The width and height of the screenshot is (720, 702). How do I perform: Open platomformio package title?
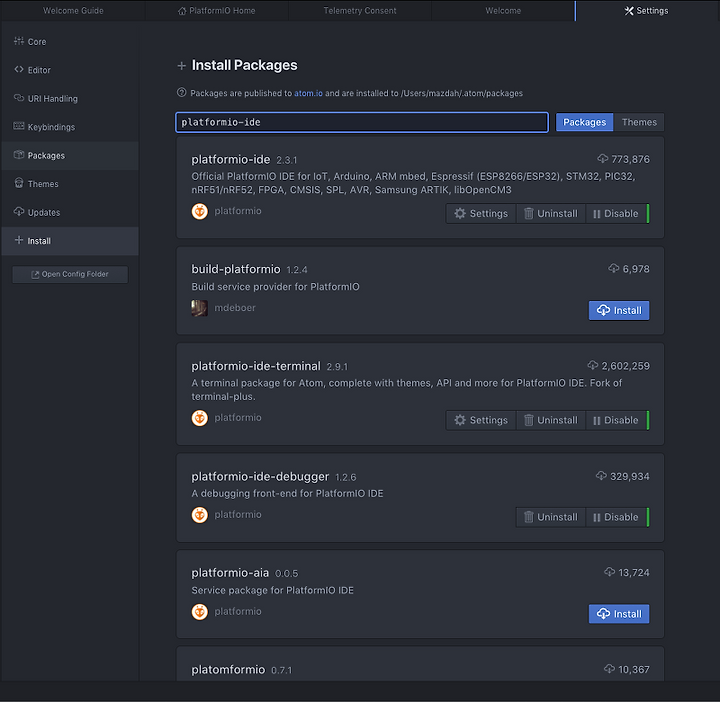tap(228, 670)
